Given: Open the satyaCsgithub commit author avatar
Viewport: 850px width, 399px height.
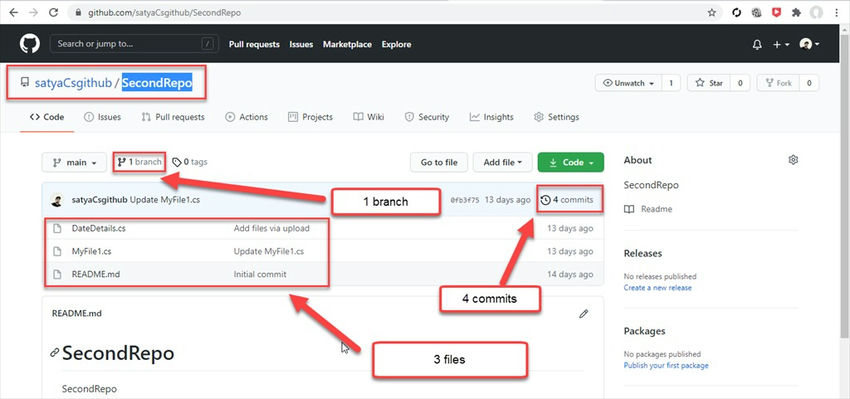Looking at the screenshot, I should (56, 200).
